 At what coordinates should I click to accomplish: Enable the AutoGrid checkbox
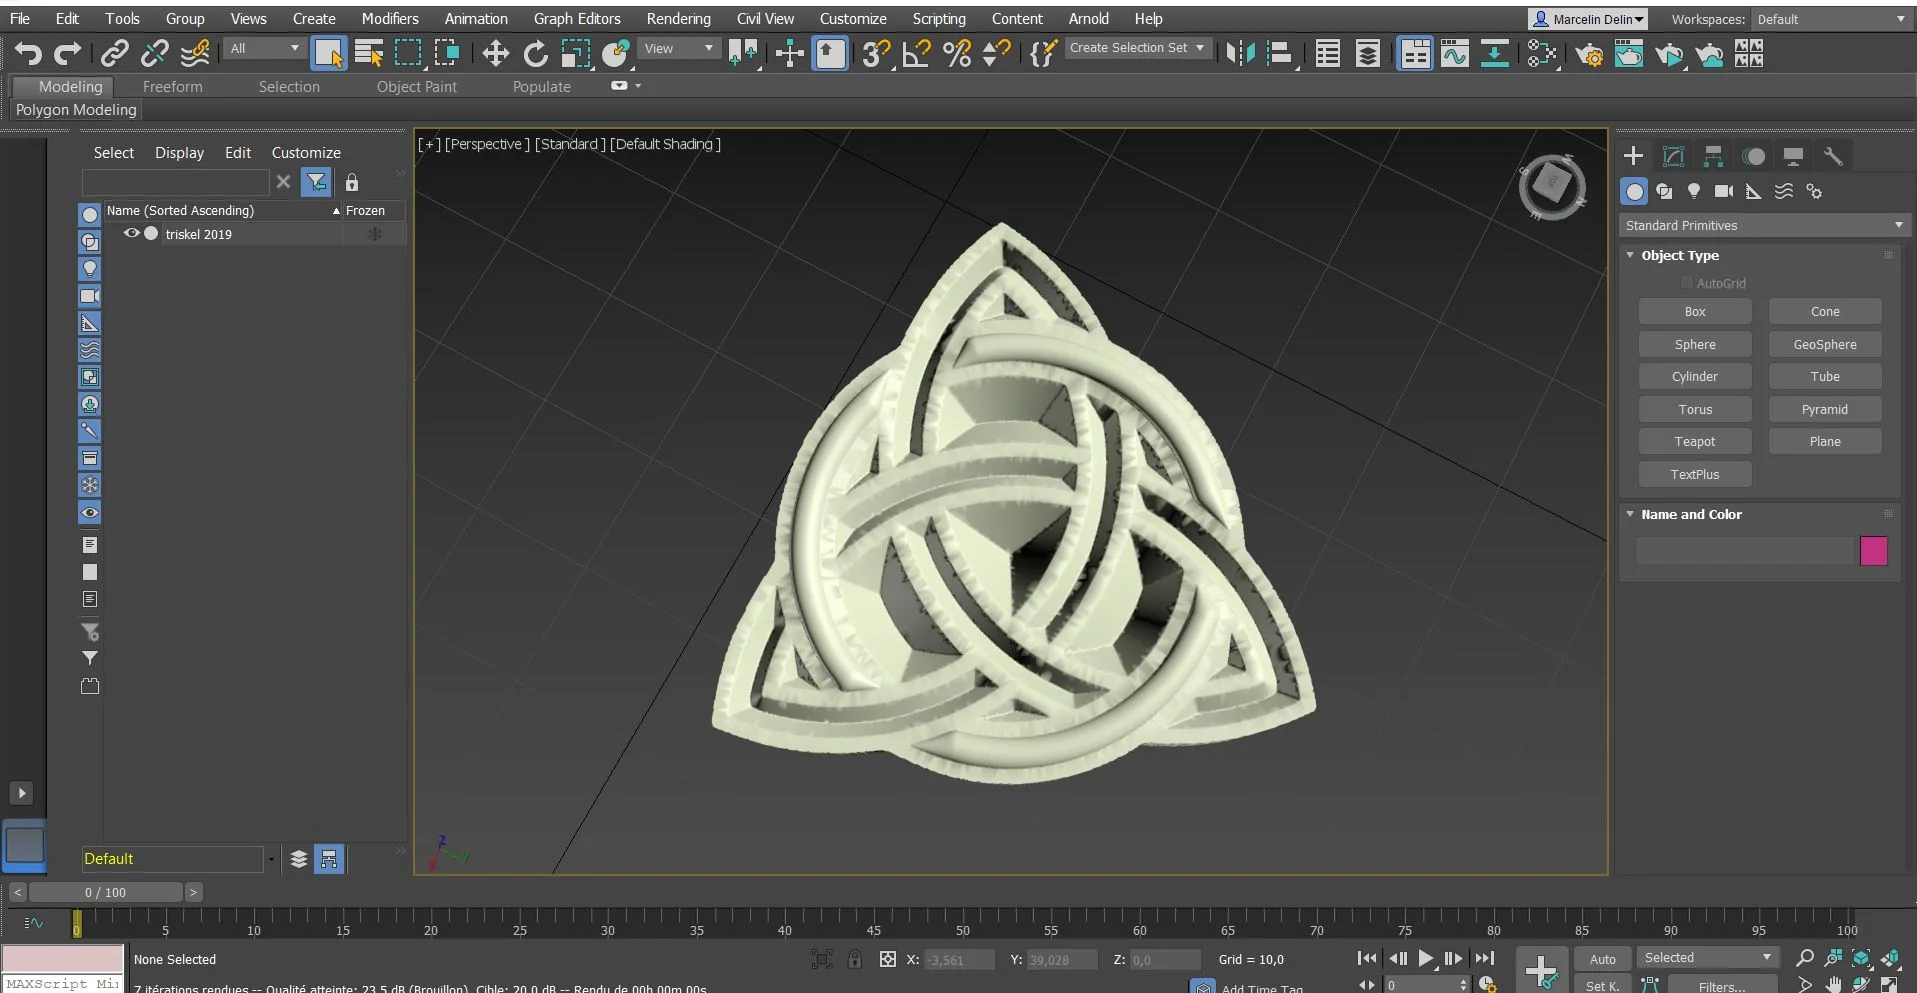coord(1689,283)
